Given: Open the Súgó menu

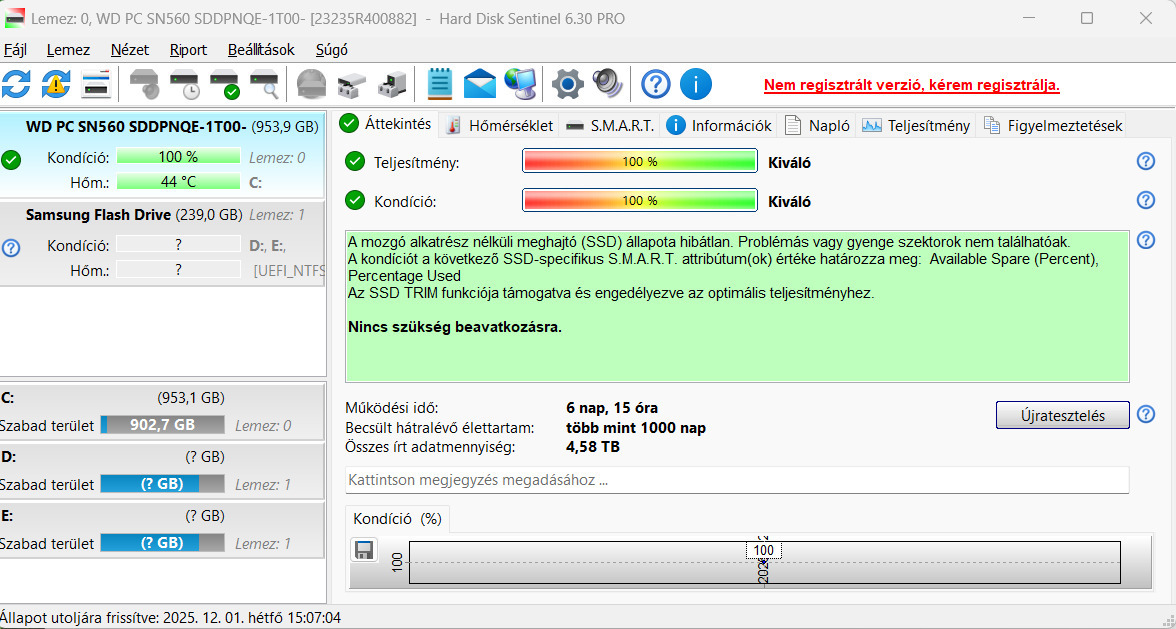Looking at the screenshot, I should [x=332, y=49].
